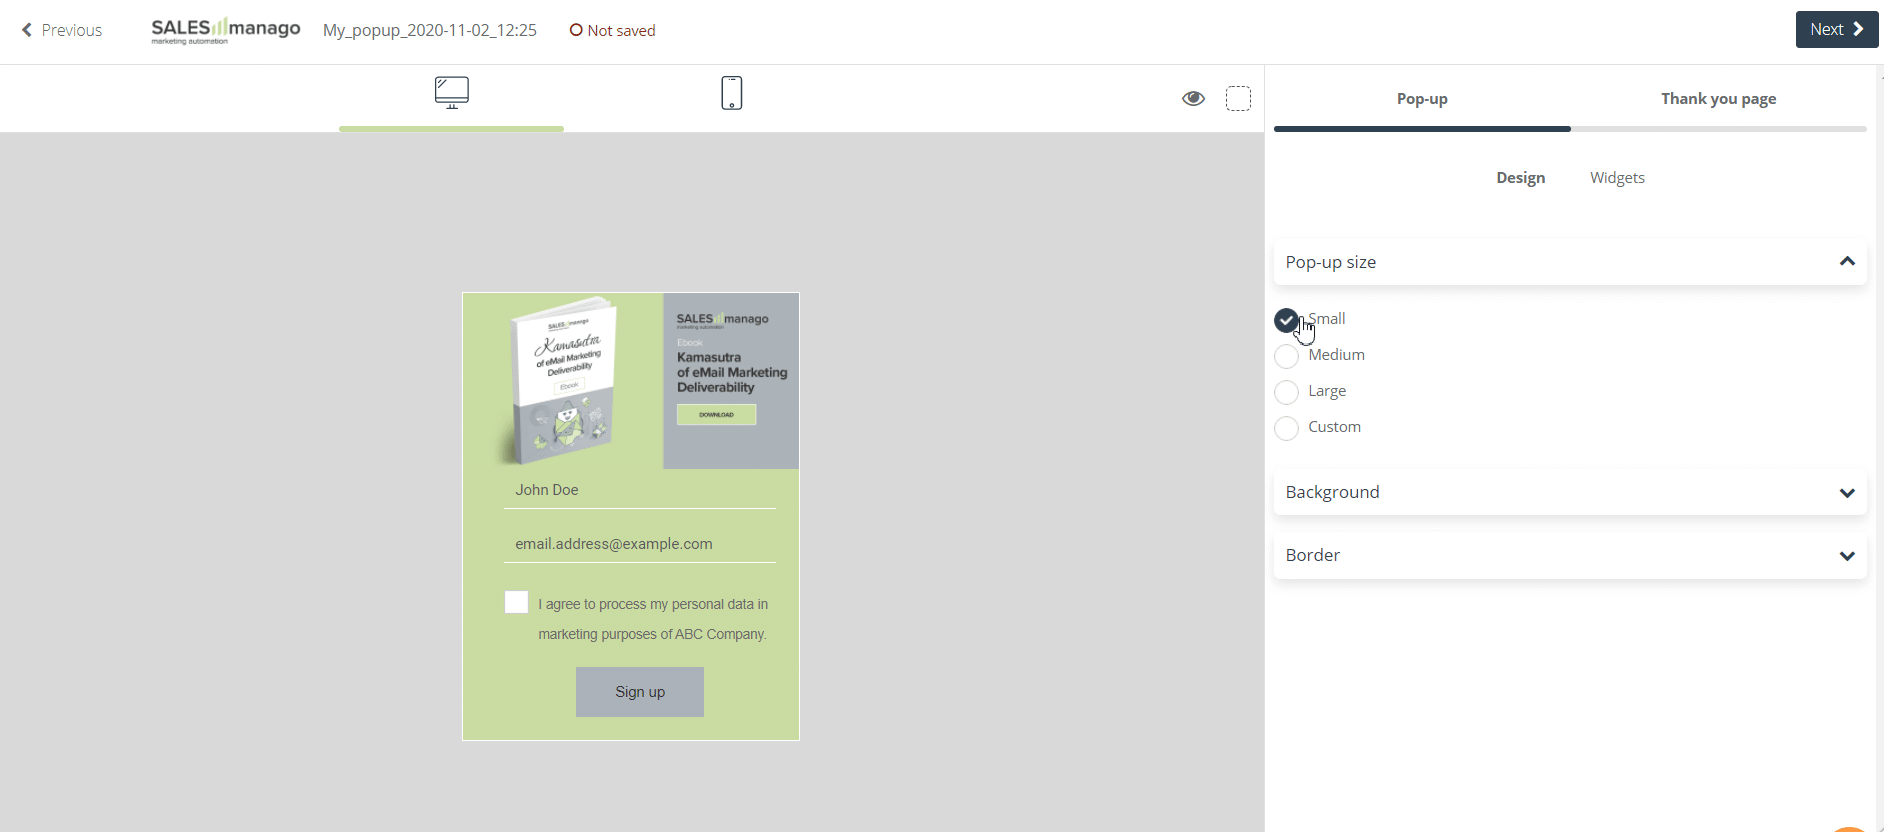Open the Widgets subtab
Image resolution: width=1884 pixels, height=832 pixels.
click(1617, 177)
